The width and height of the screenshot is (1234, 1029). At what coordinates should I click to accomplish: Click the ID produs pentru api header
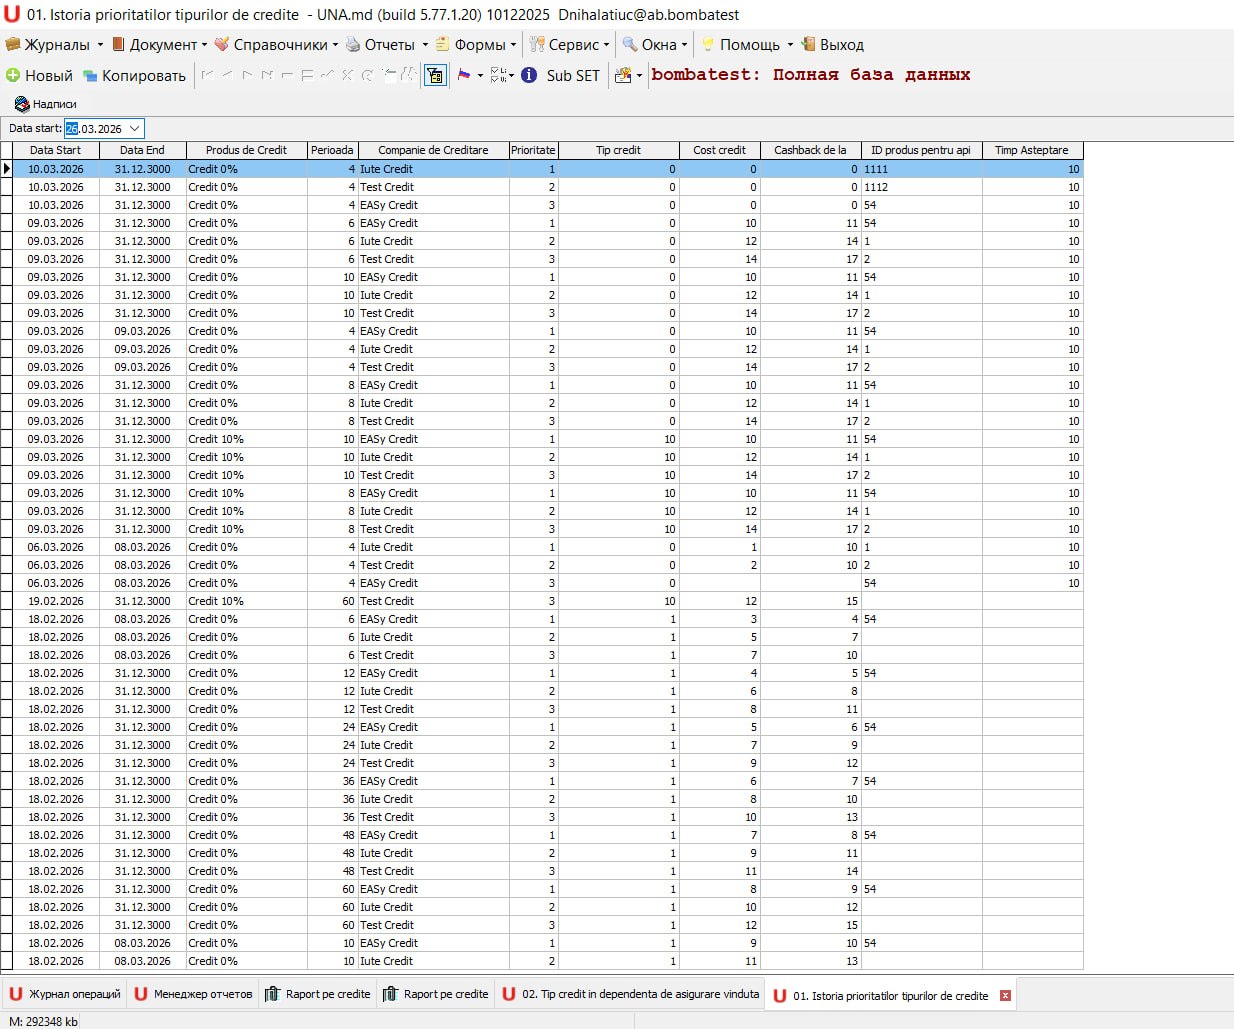click(921, 150)
